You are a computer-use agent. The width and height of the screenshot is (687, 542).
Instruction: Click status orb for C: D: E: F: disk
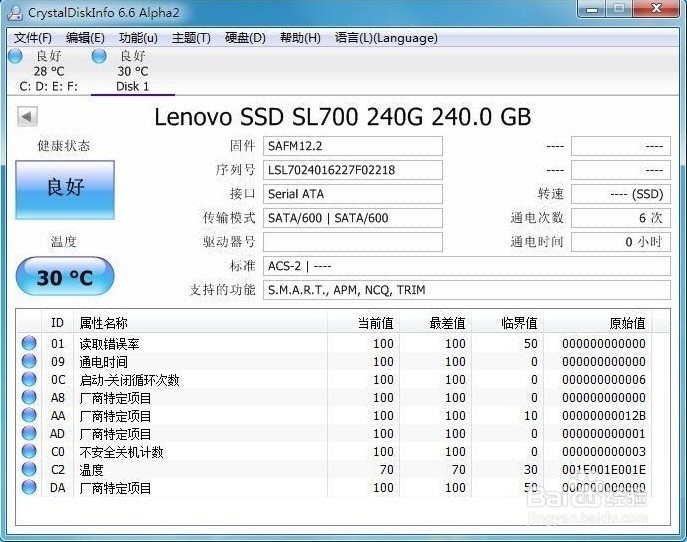[x=15, y=56]
